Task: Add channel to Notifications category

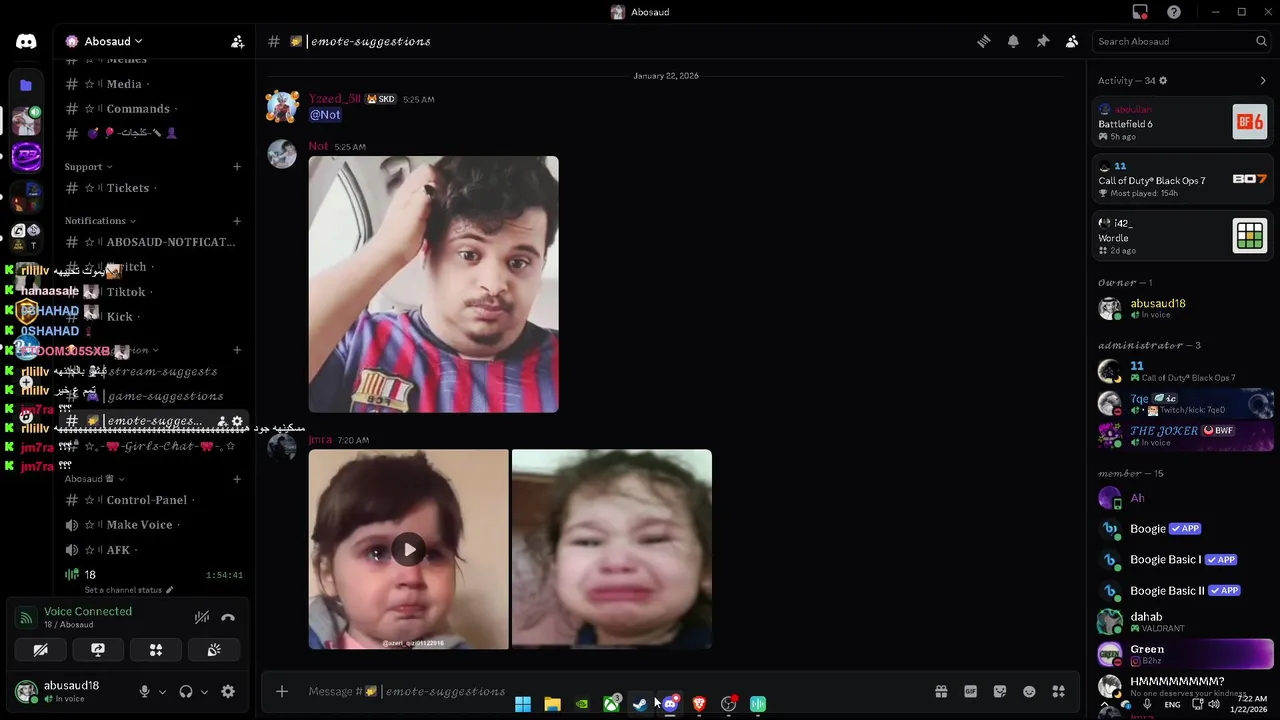Action: point(237,221)
